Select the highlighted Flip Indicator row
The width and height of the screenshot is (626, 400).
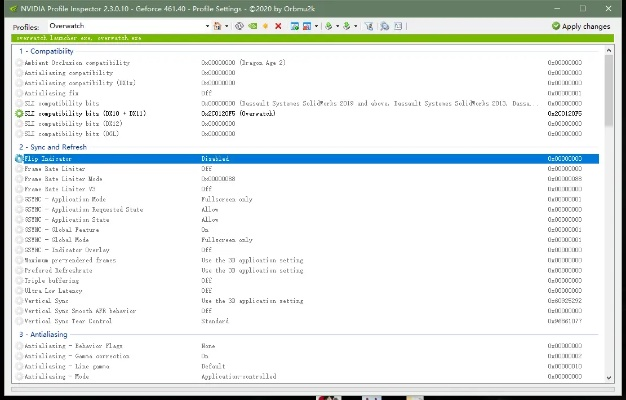[307, 158]
